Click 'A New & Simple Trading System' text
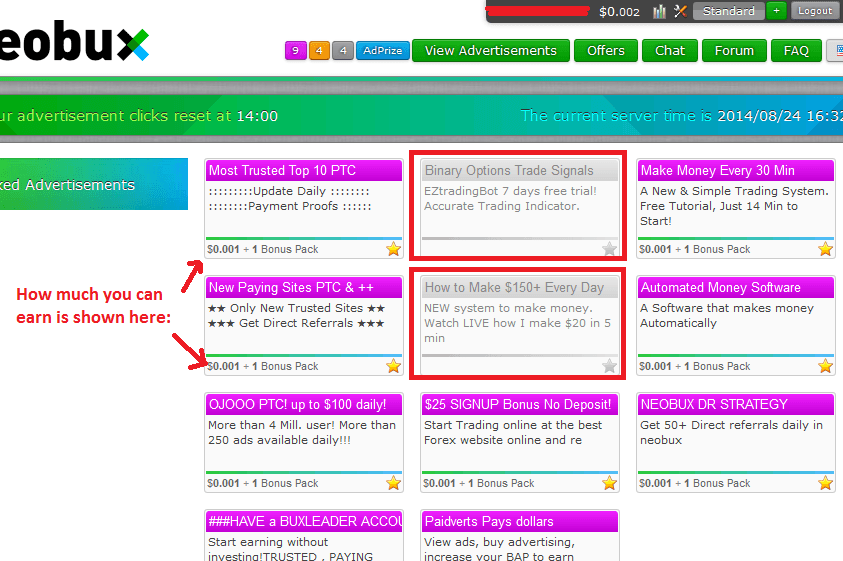 734,191
